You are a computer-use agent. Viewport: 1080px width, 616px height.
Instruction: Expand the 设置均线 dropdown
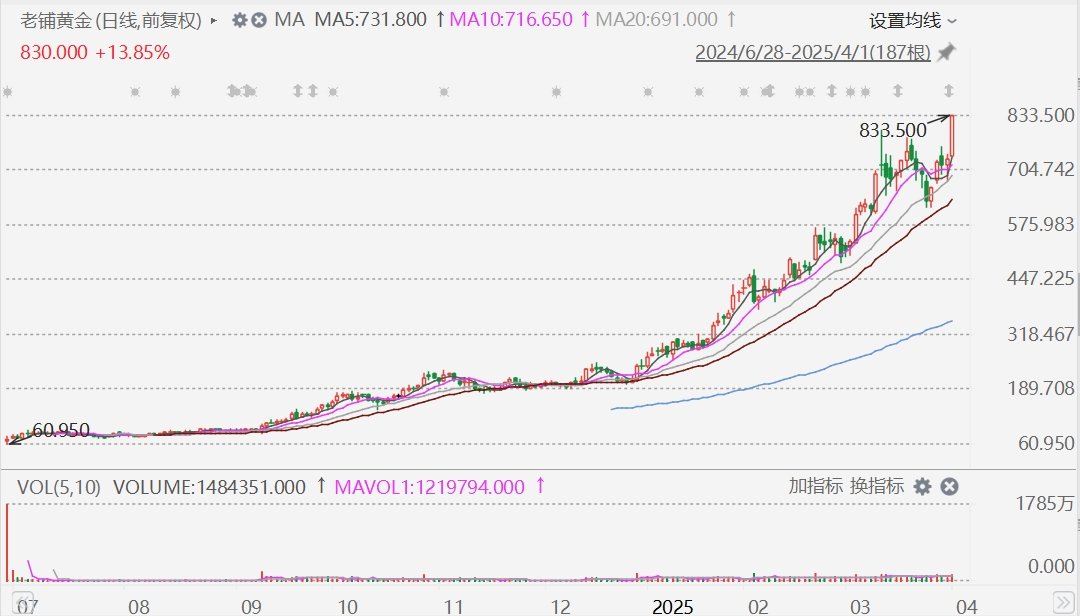click(x=912, y=21)
